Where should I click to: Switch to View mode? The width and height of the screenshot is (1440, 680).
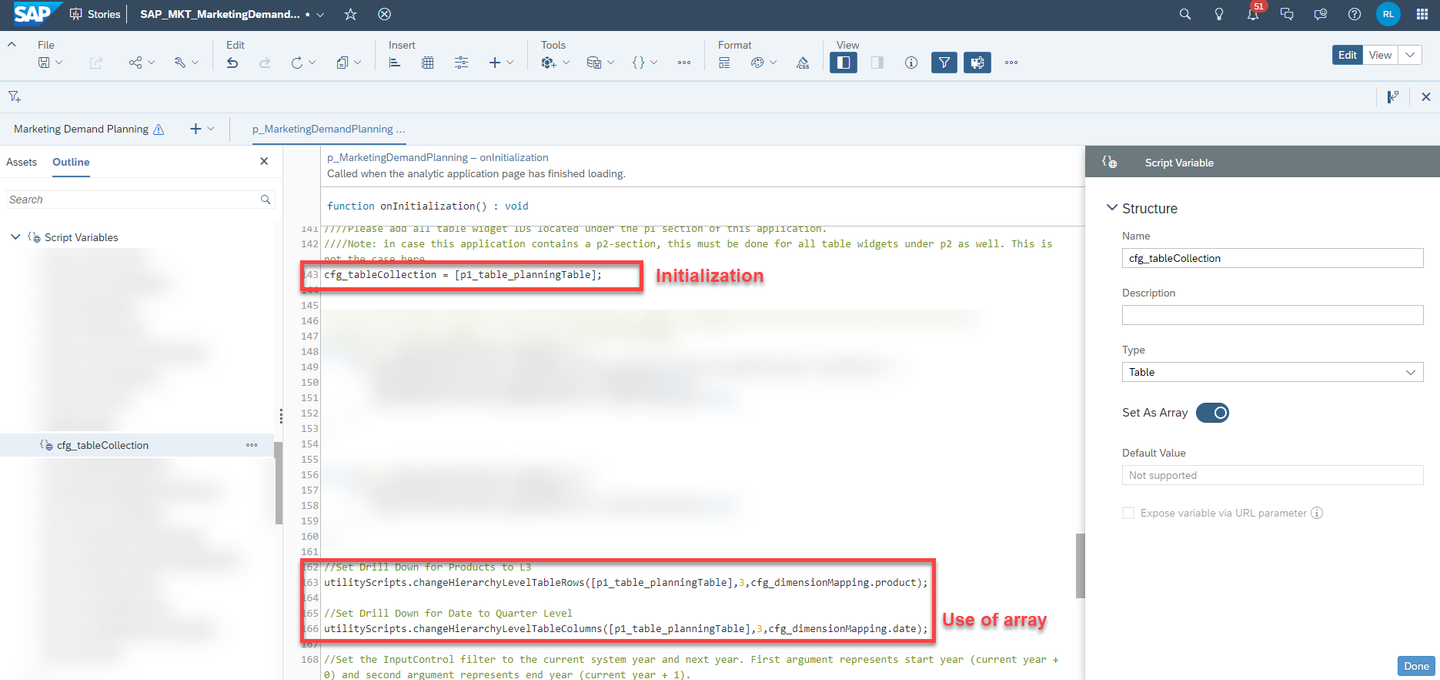coord(1380,55)
